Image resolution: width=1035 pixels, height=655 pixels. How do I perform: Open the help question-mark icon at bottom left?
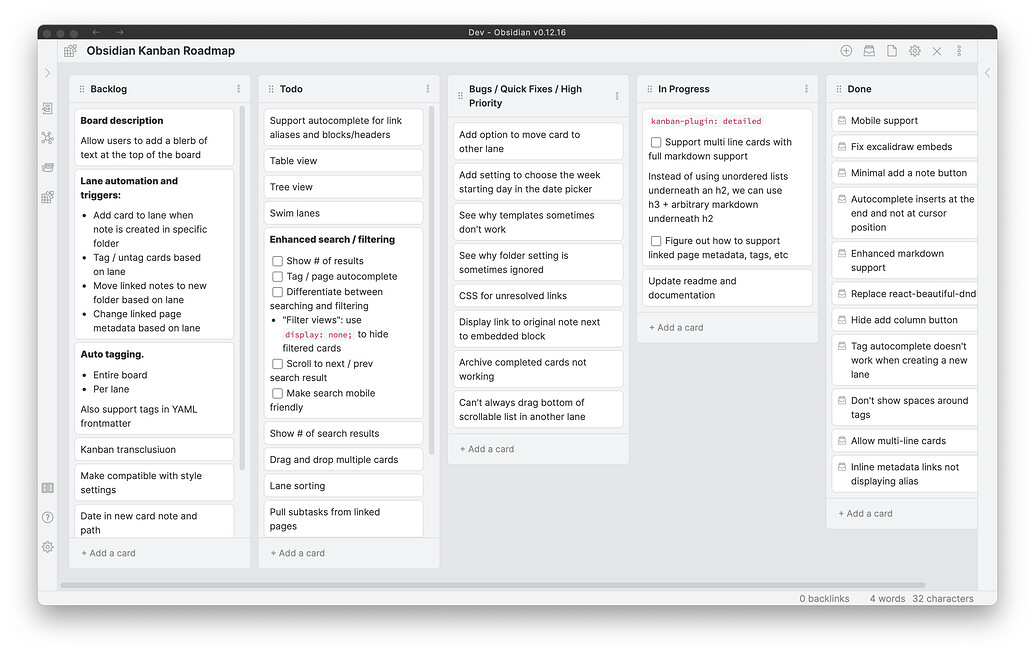point(47,518)
